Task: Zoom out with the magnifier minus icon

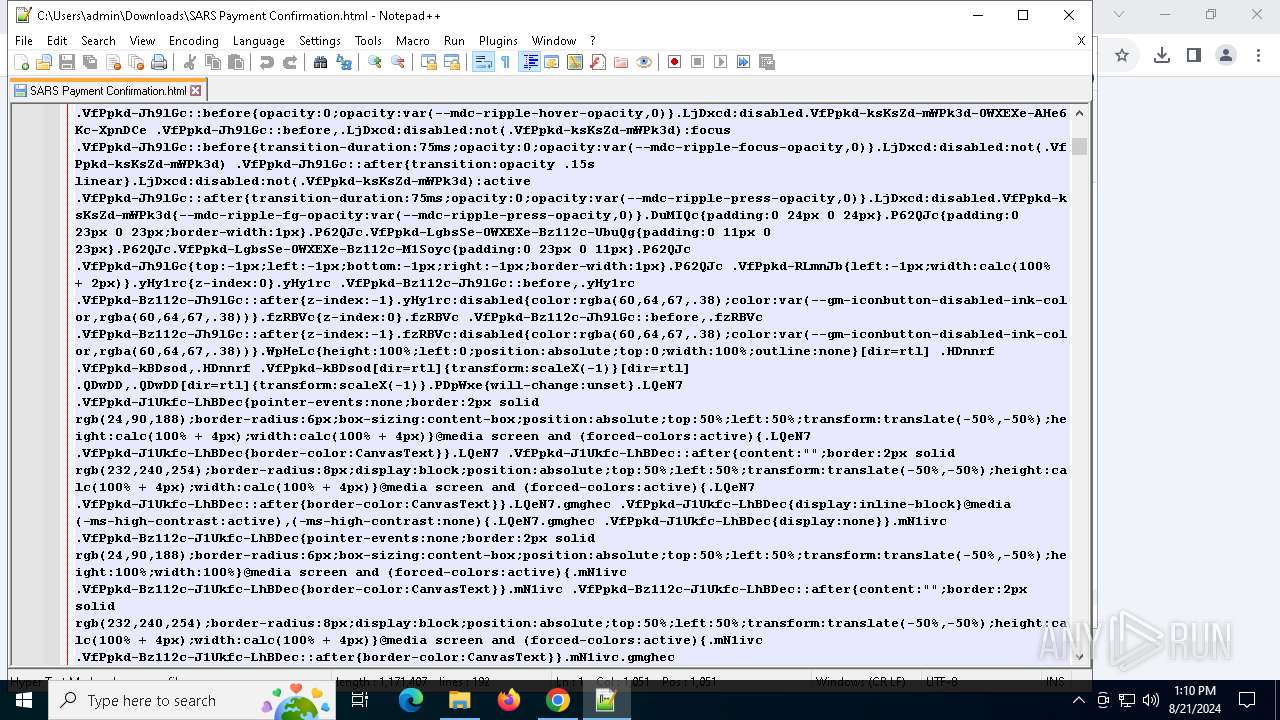Action: pyautogui.click(x=398, y=62)
